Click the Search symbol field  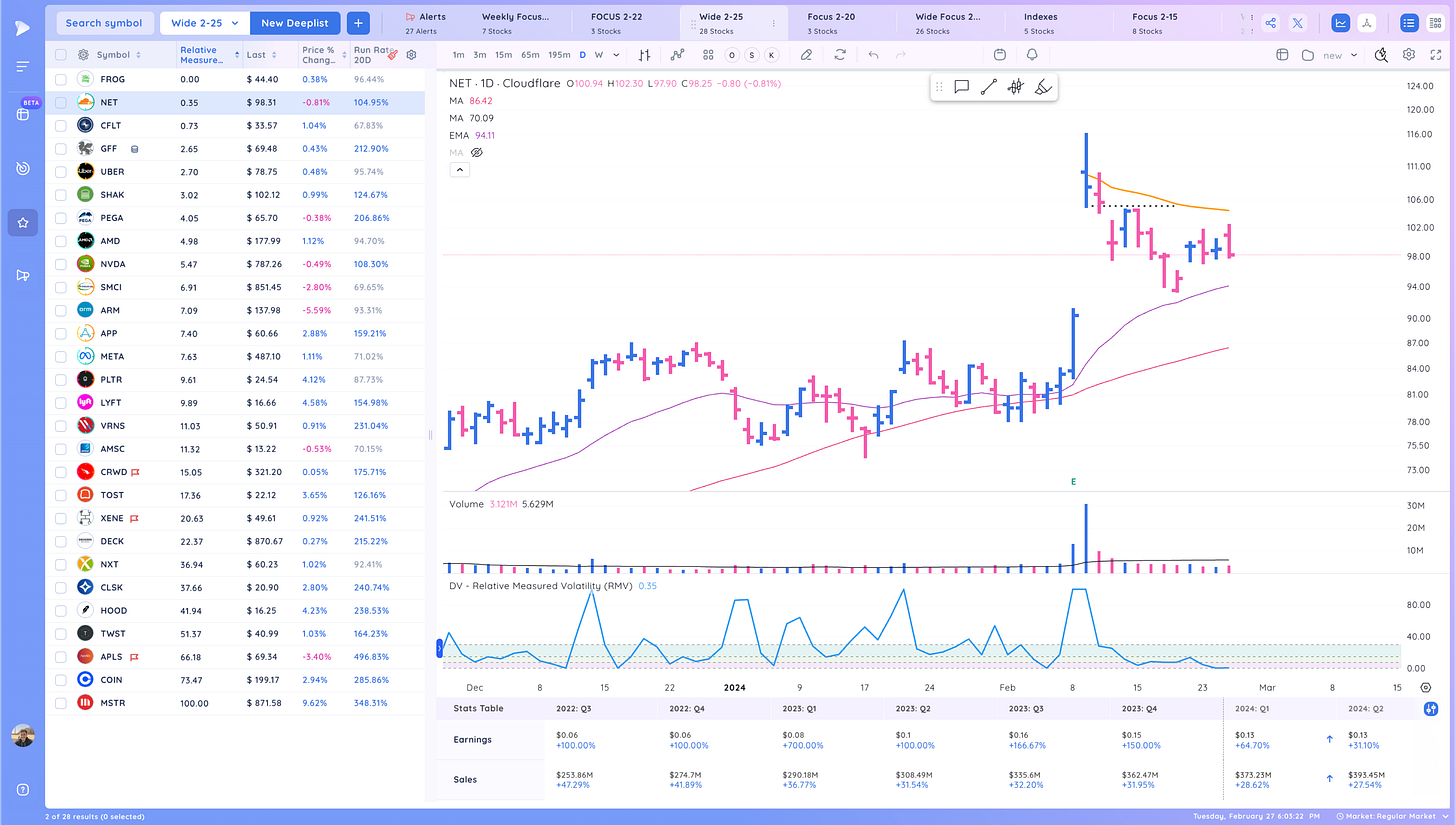[x=104, y=22]
